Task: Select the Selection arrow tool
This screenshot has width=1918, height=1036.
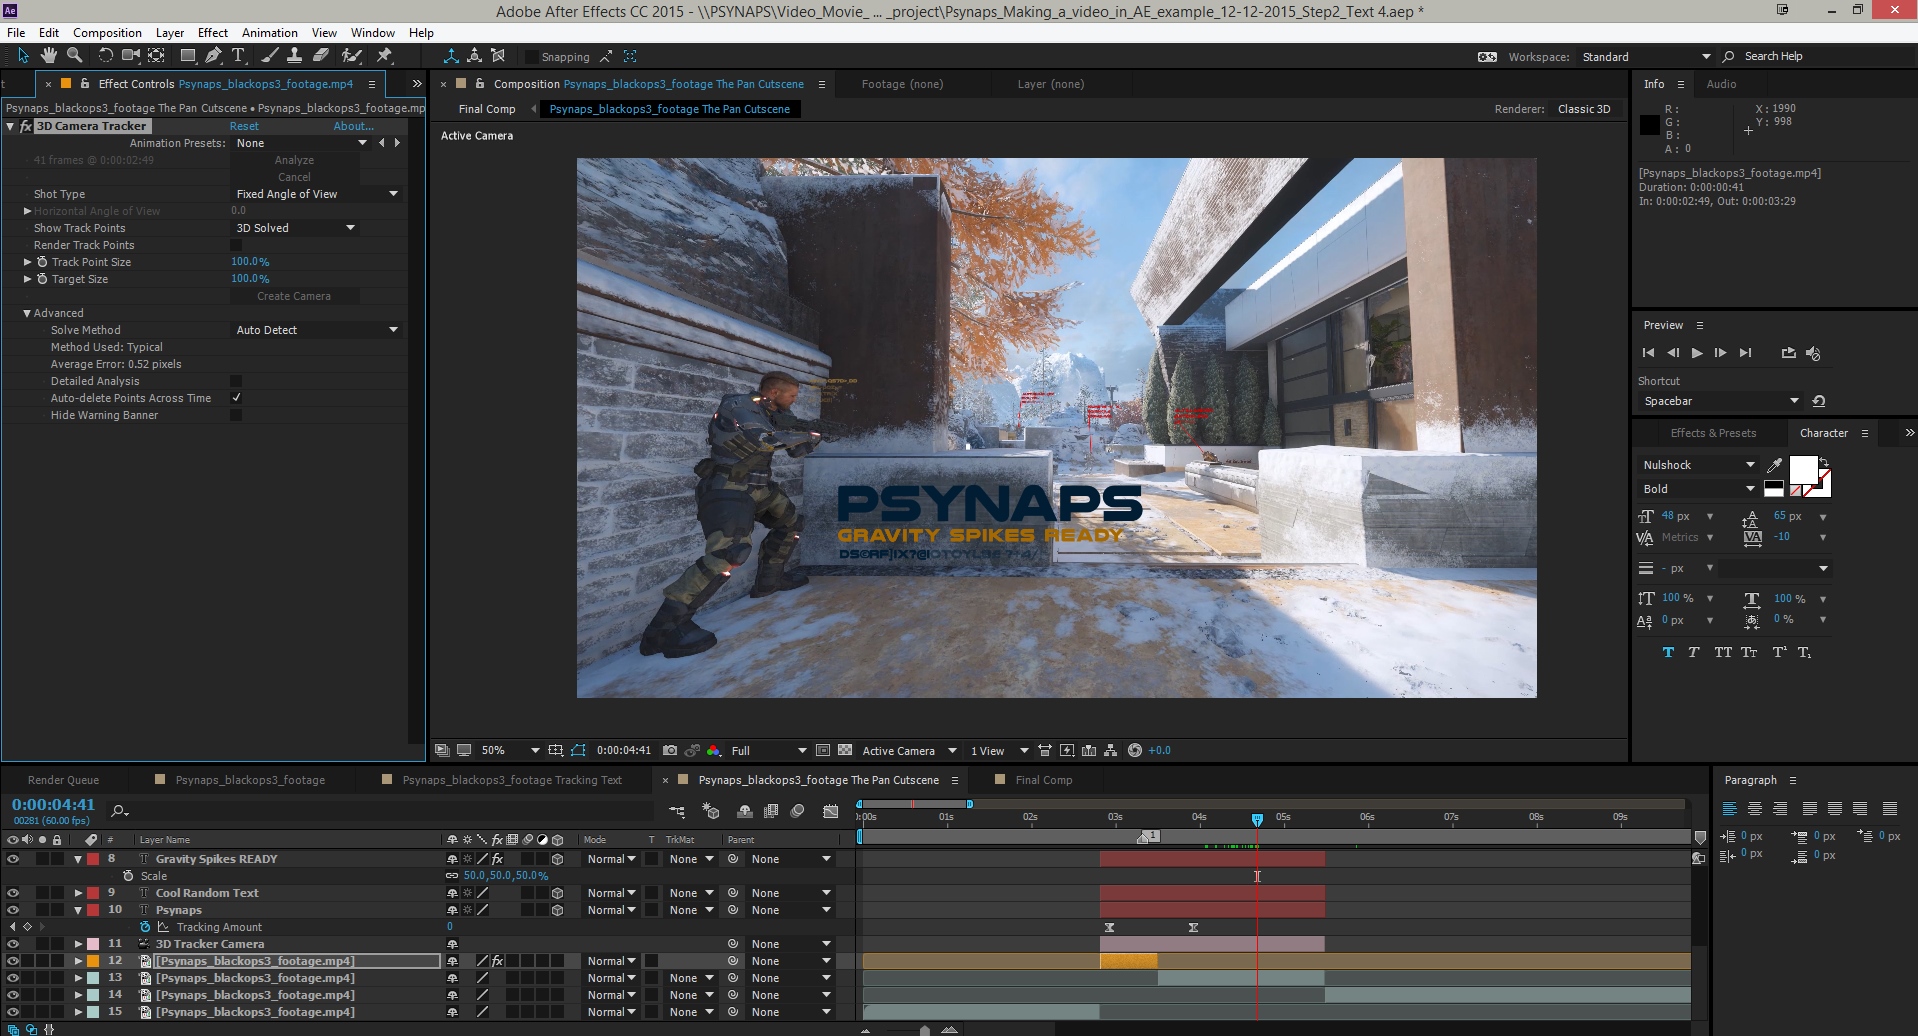Action: pyautogui.click(x=23, y=56)
